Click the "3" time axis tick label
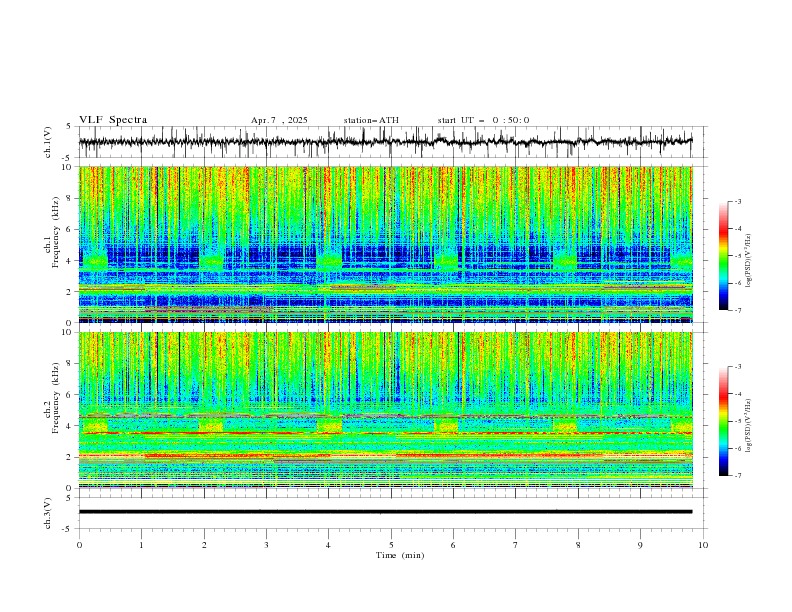The width and height of the screenshot is (792, 612). click(x=266, y=545)
